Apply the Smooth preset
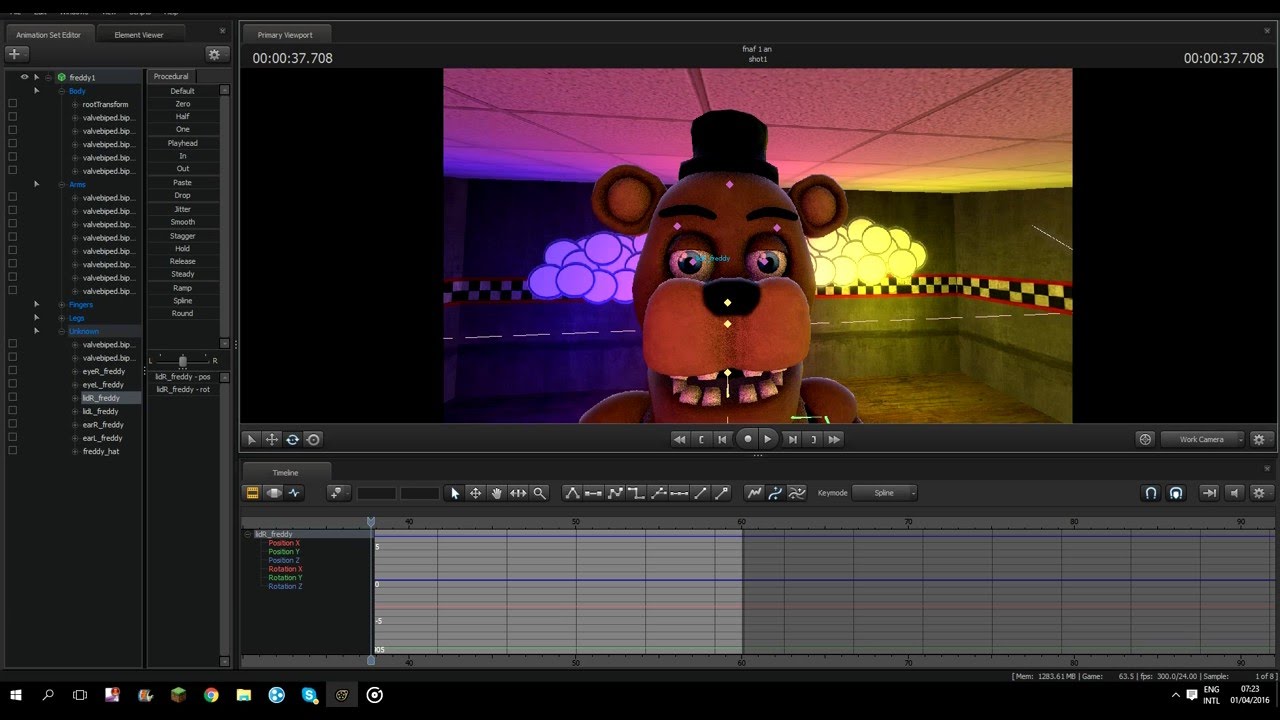 click(x=182, y=222)
